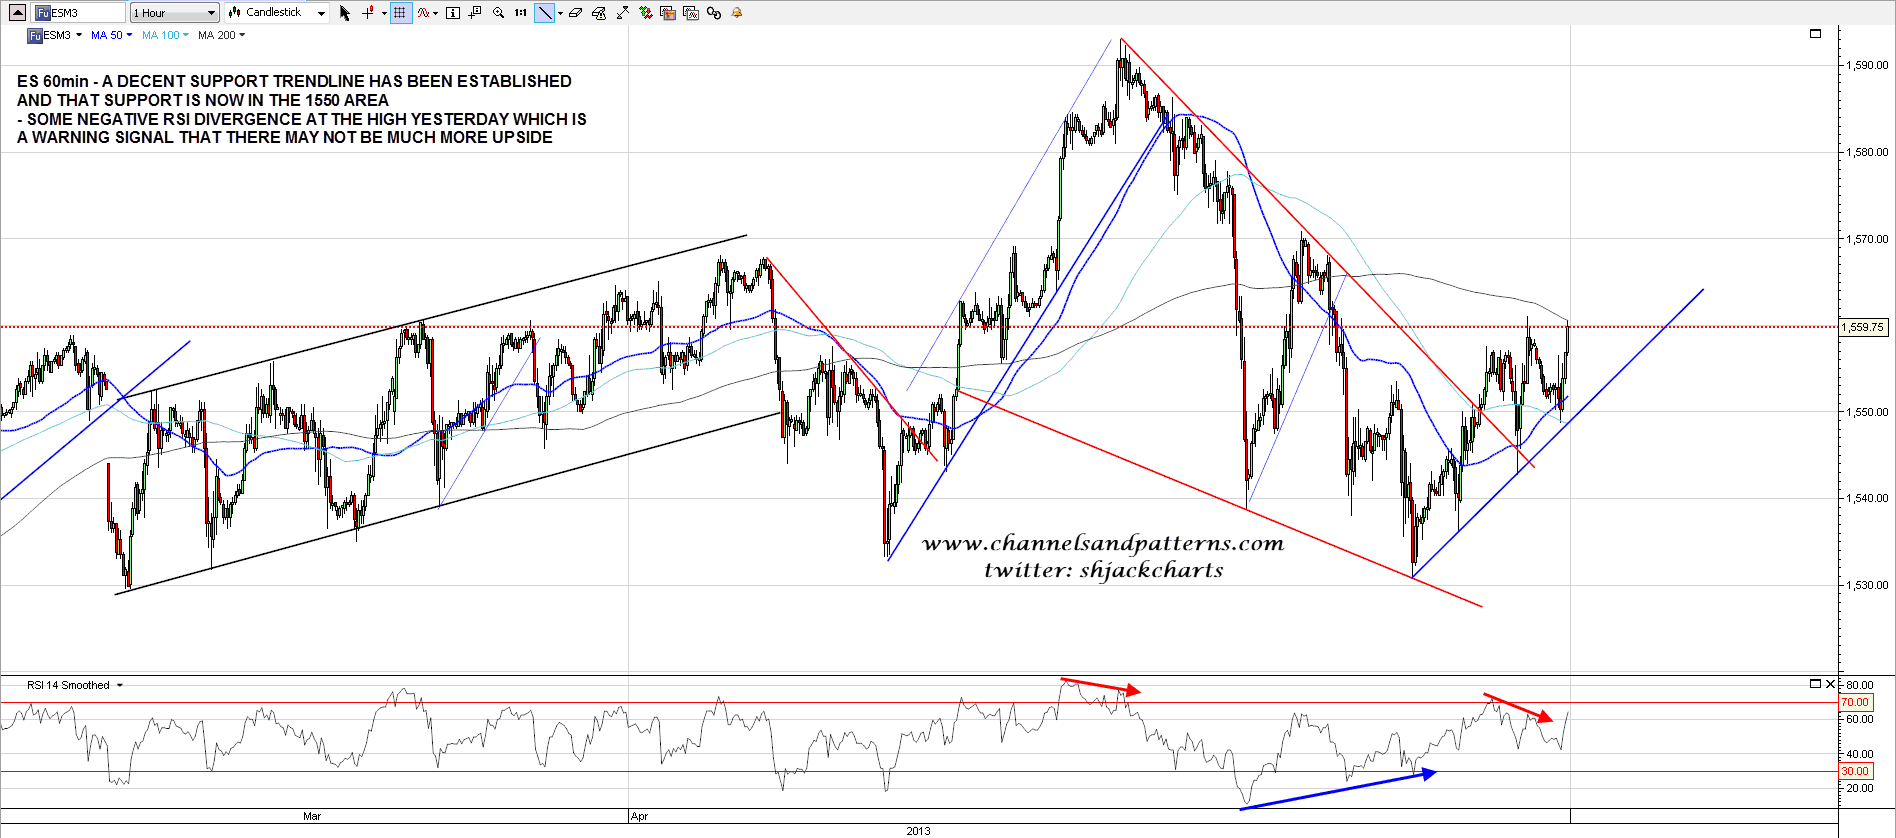Viewport: 1896px width, 838px height.
Task: Select the arrow pointer tool
Action: pyautogui.click(x=345, y=13)
